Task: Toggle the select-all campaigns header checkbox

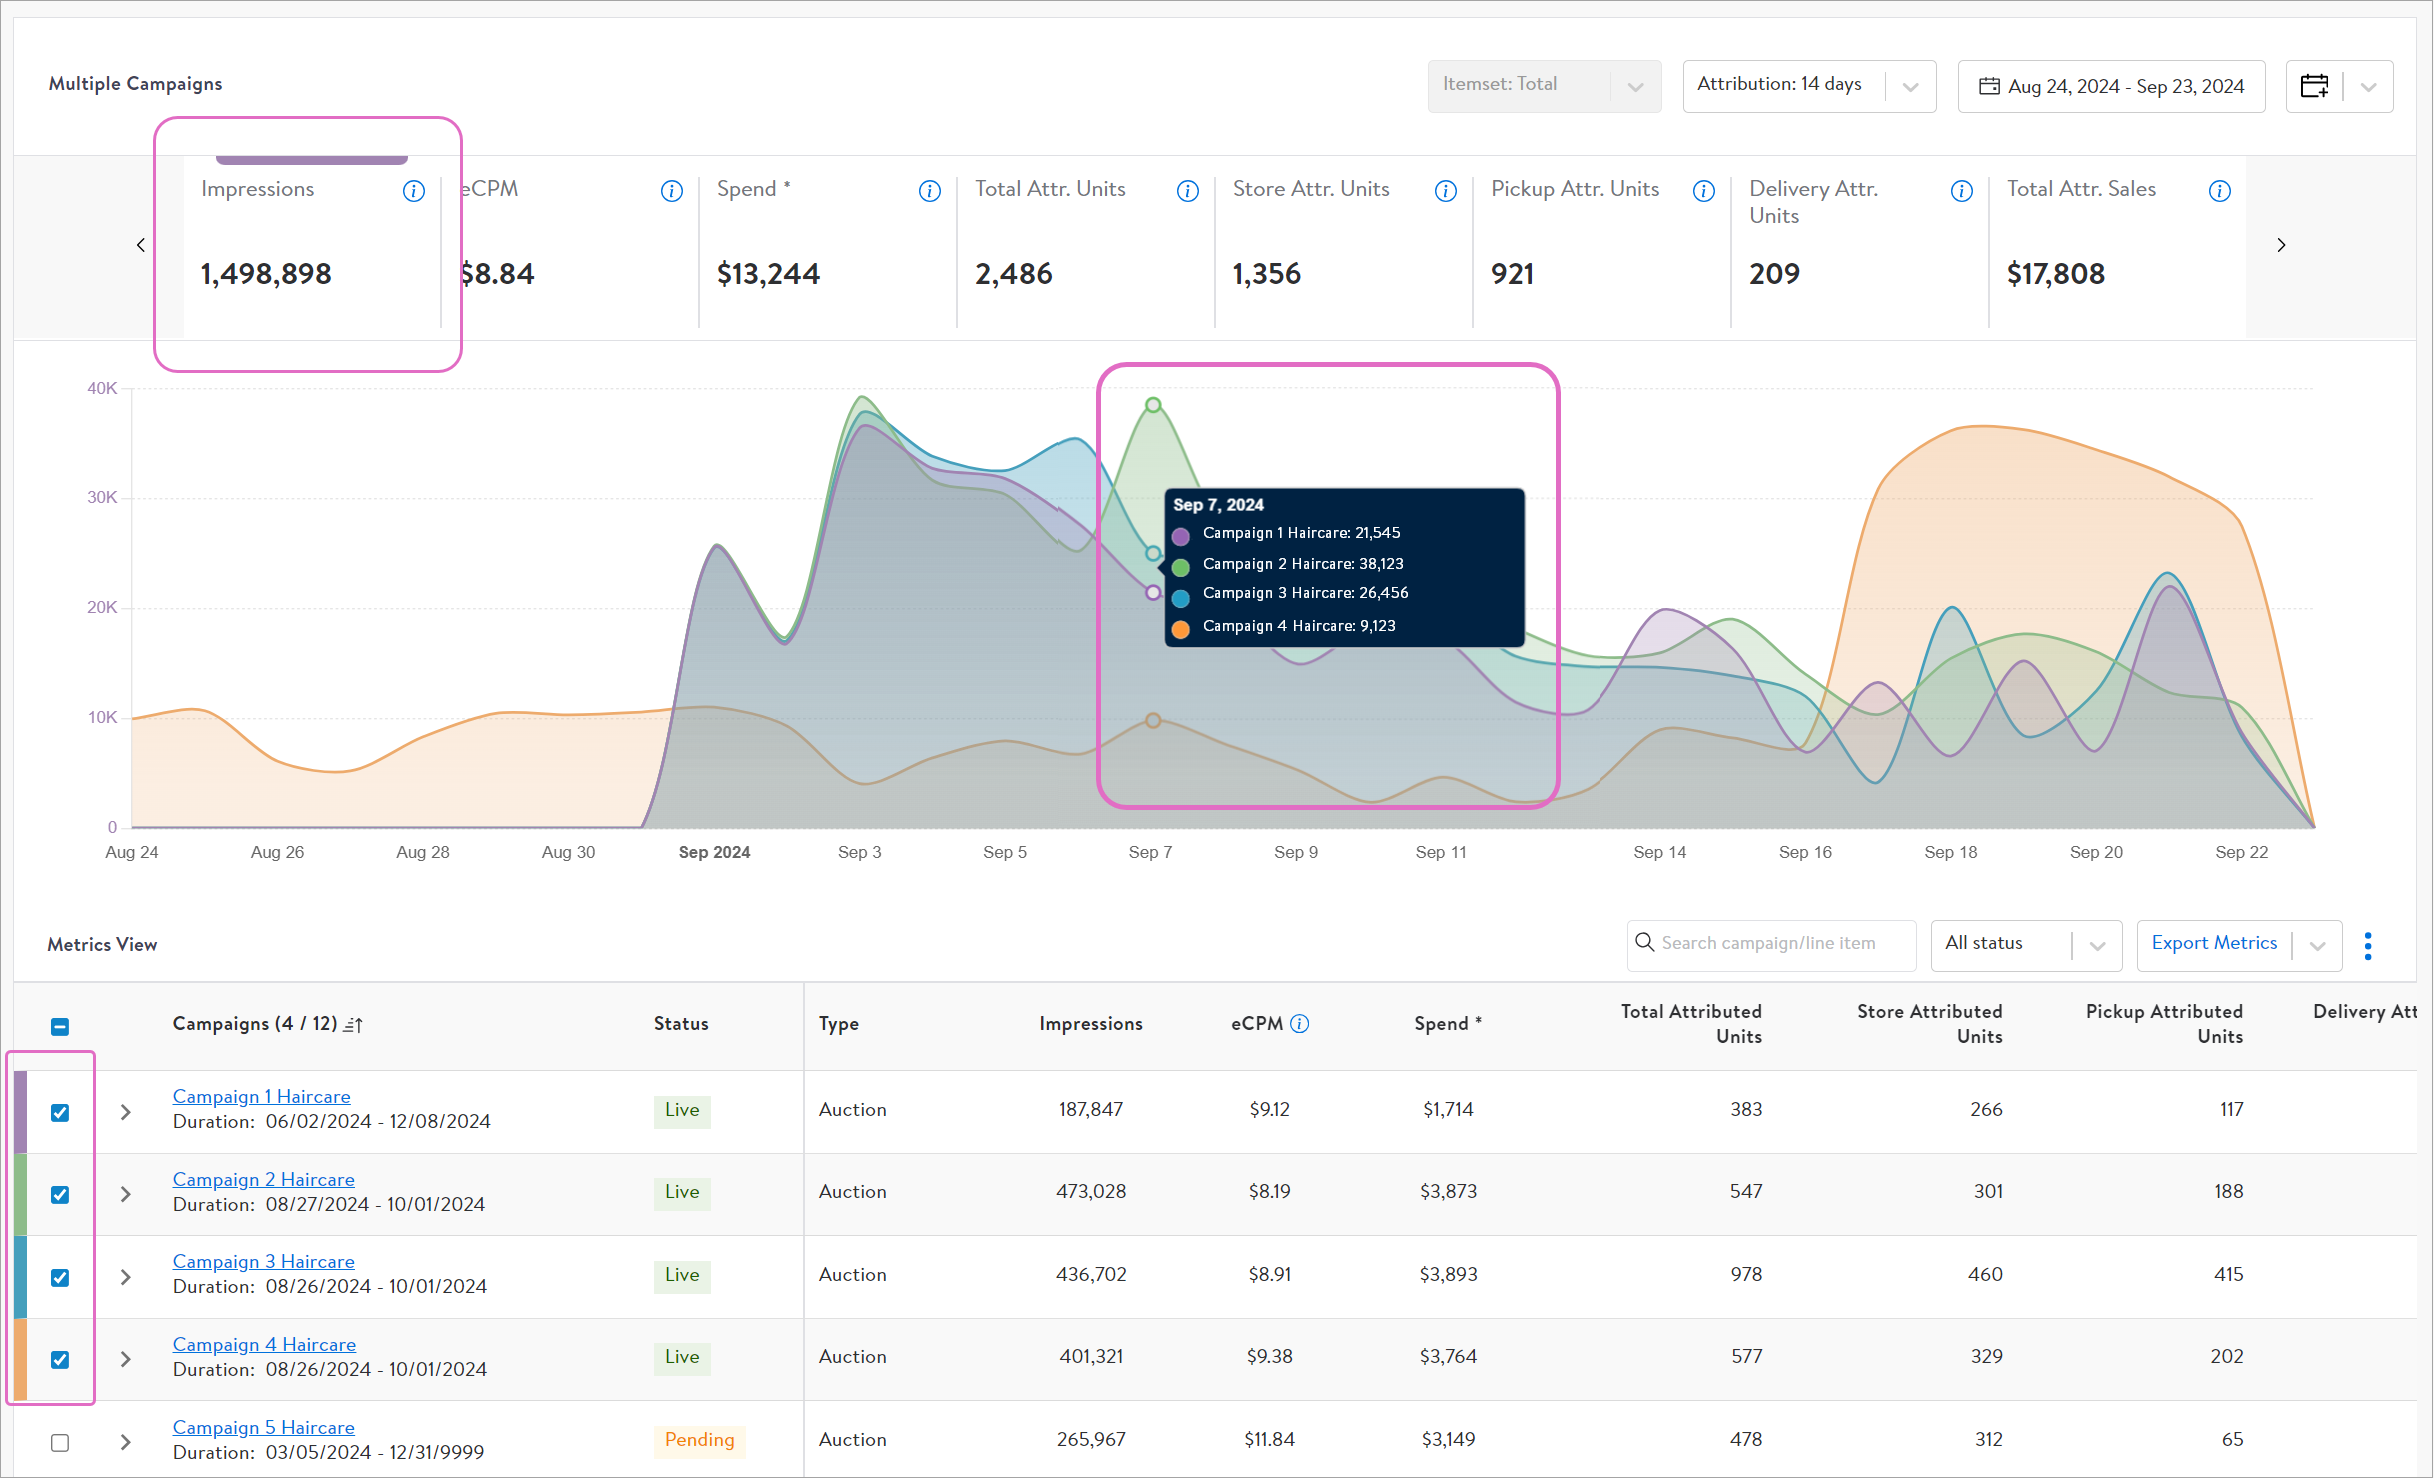Action: coord(60,1026)
